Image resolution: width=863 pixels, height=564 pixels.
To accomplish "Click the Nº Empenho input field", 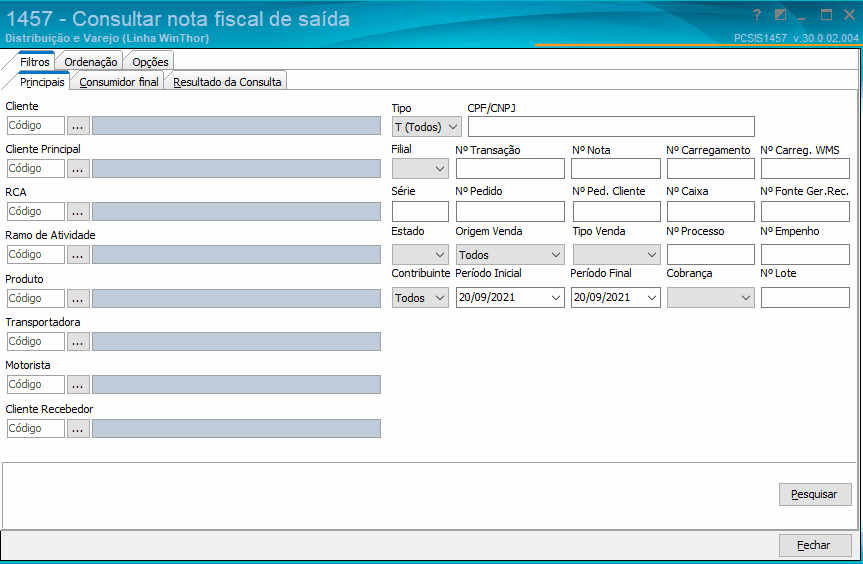I will 805,254.
